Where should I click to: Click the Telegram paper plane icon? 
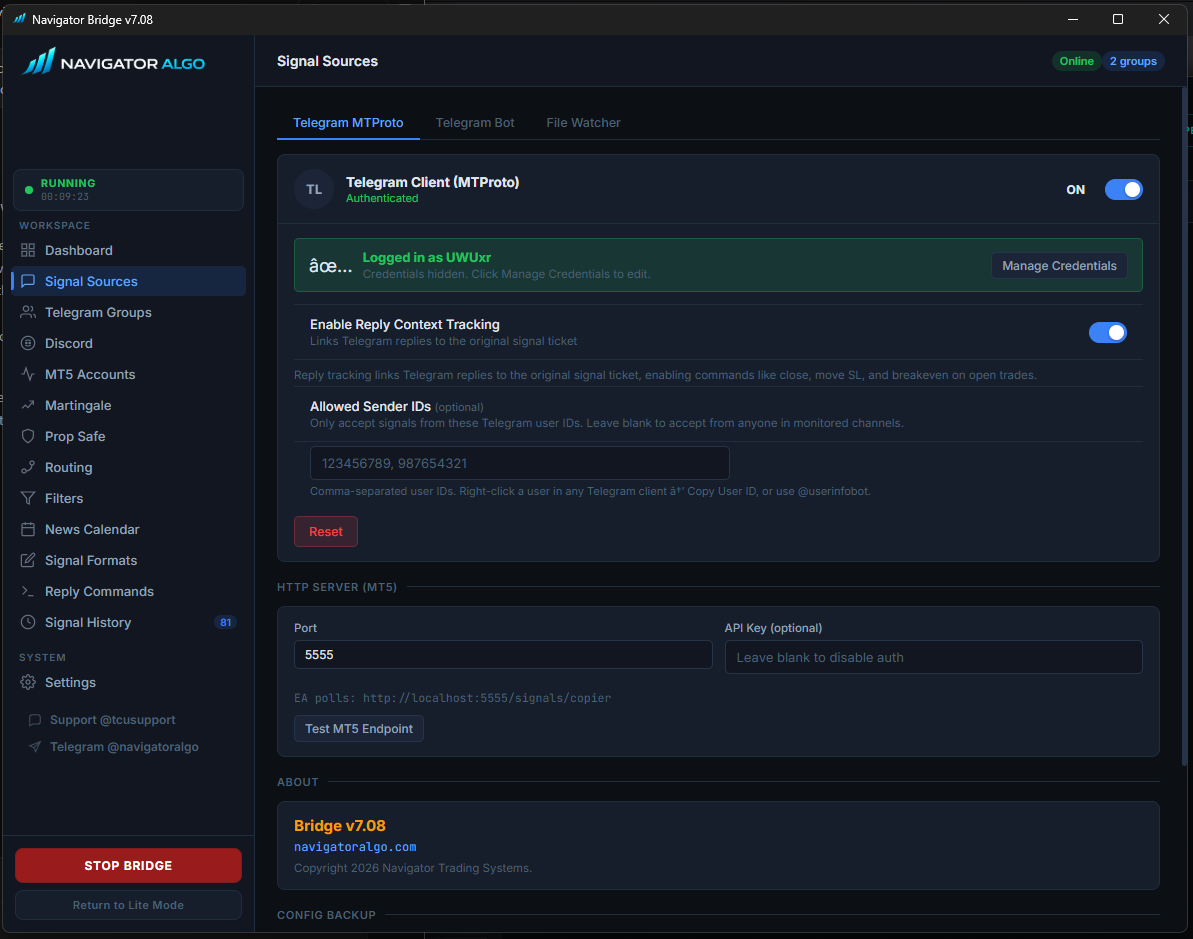[35, 747]
